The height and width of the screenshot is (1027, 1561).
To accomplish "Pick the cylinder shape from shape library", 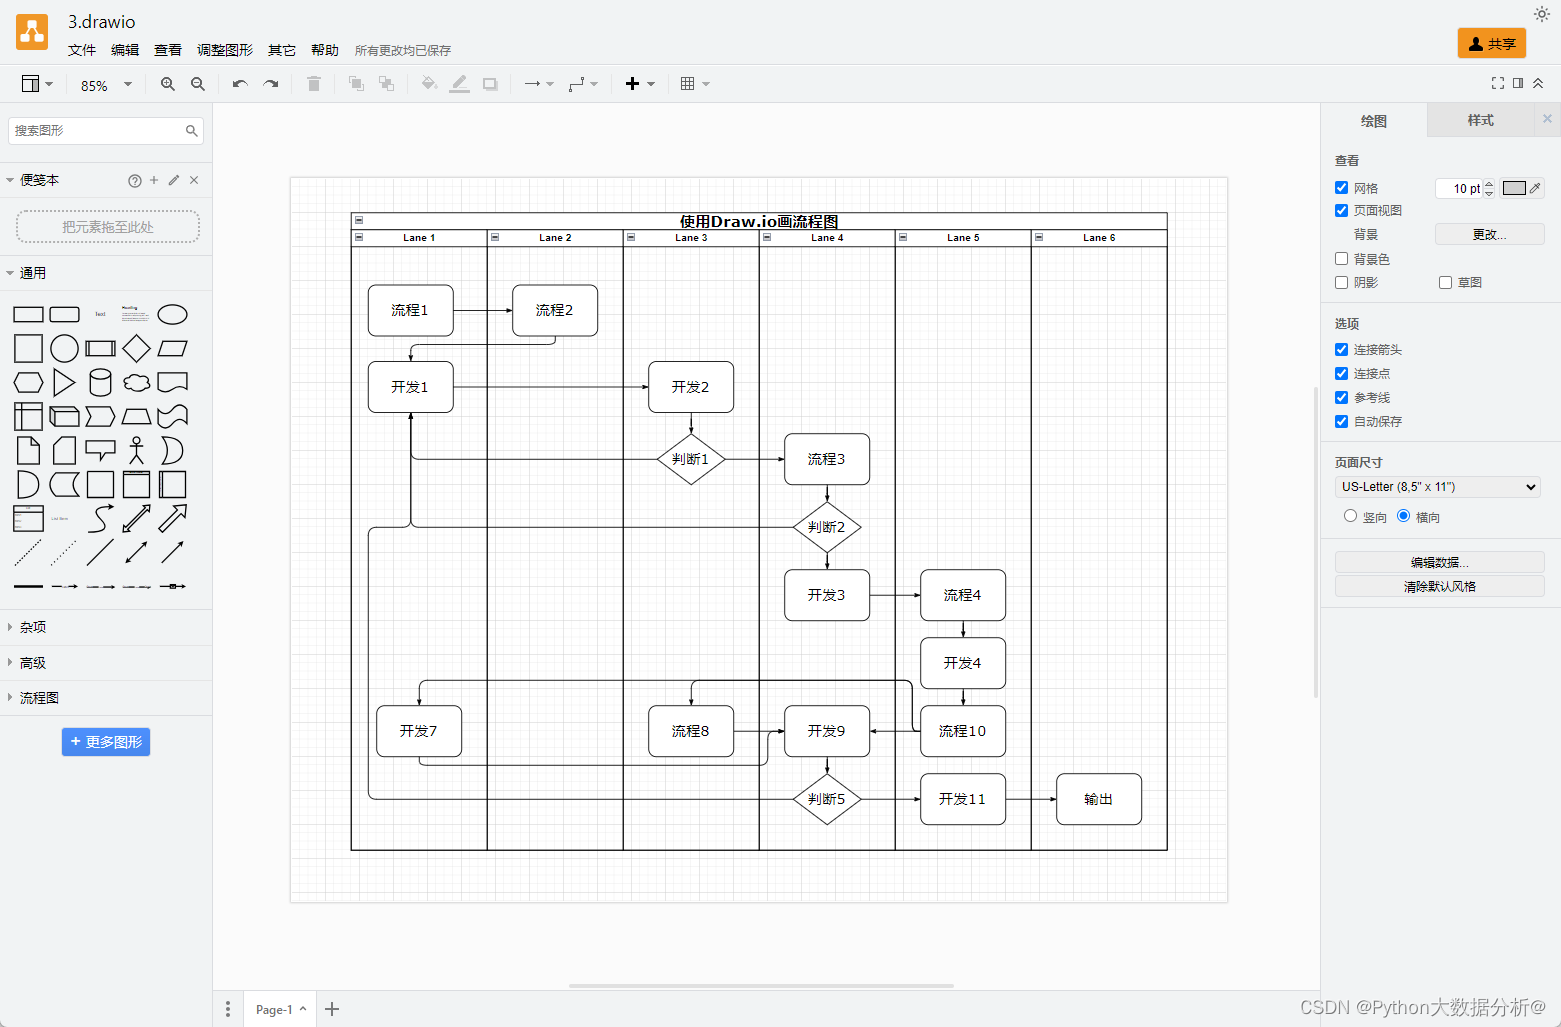I will point(100,382).
